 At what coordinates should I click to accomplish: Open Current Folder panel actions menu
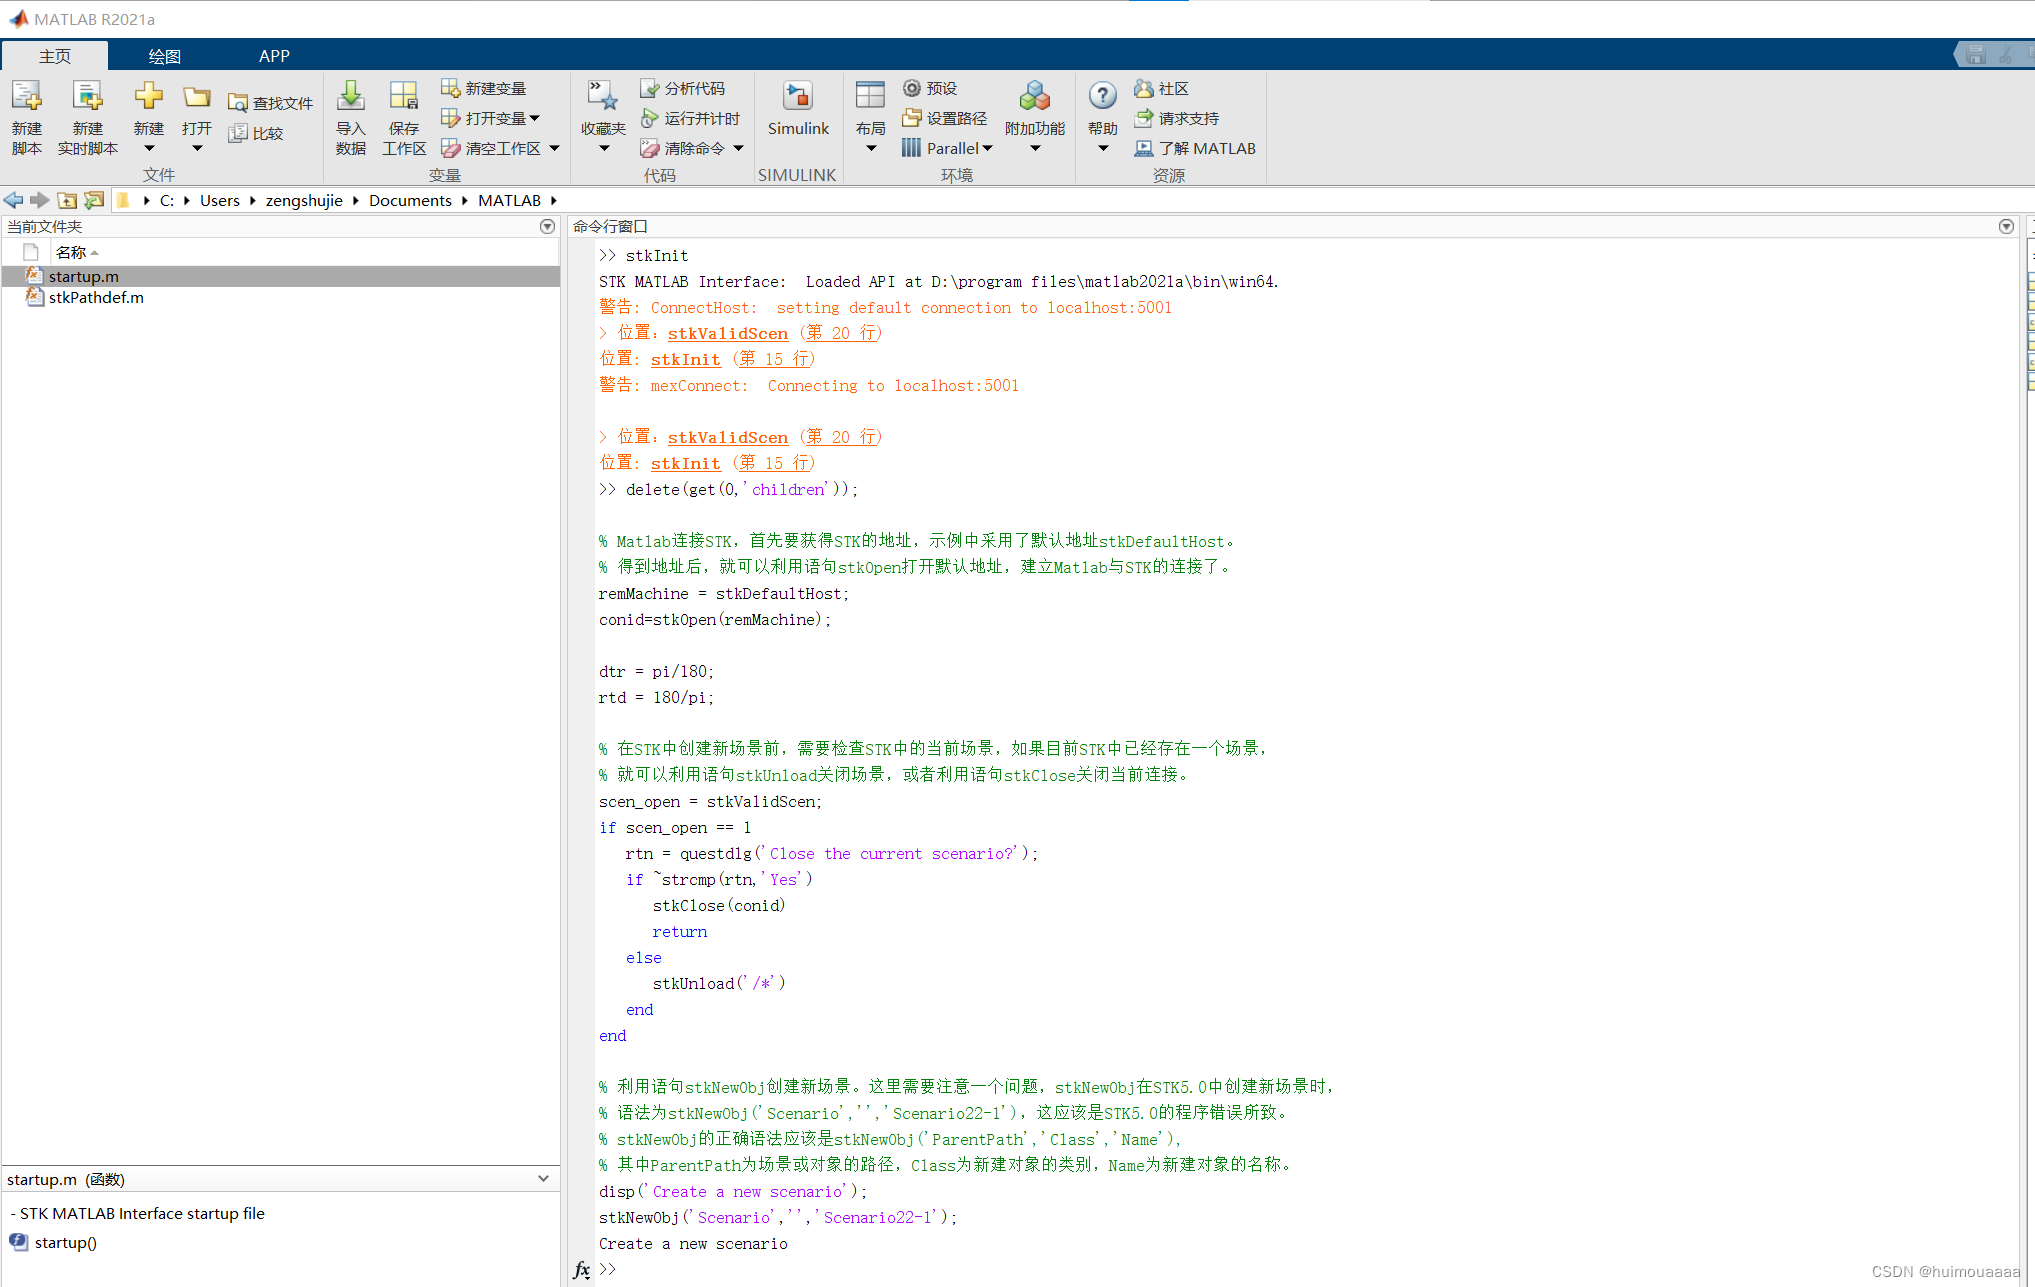click(547, 227)
